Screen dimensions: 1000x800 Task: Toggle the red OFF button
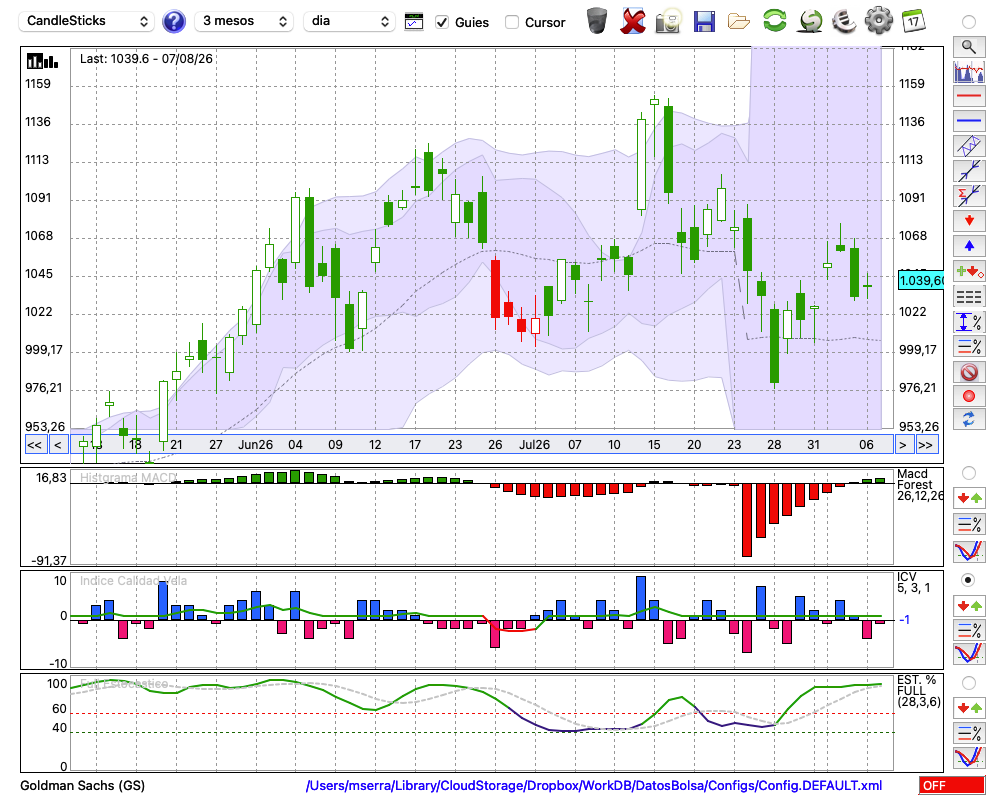951,785
